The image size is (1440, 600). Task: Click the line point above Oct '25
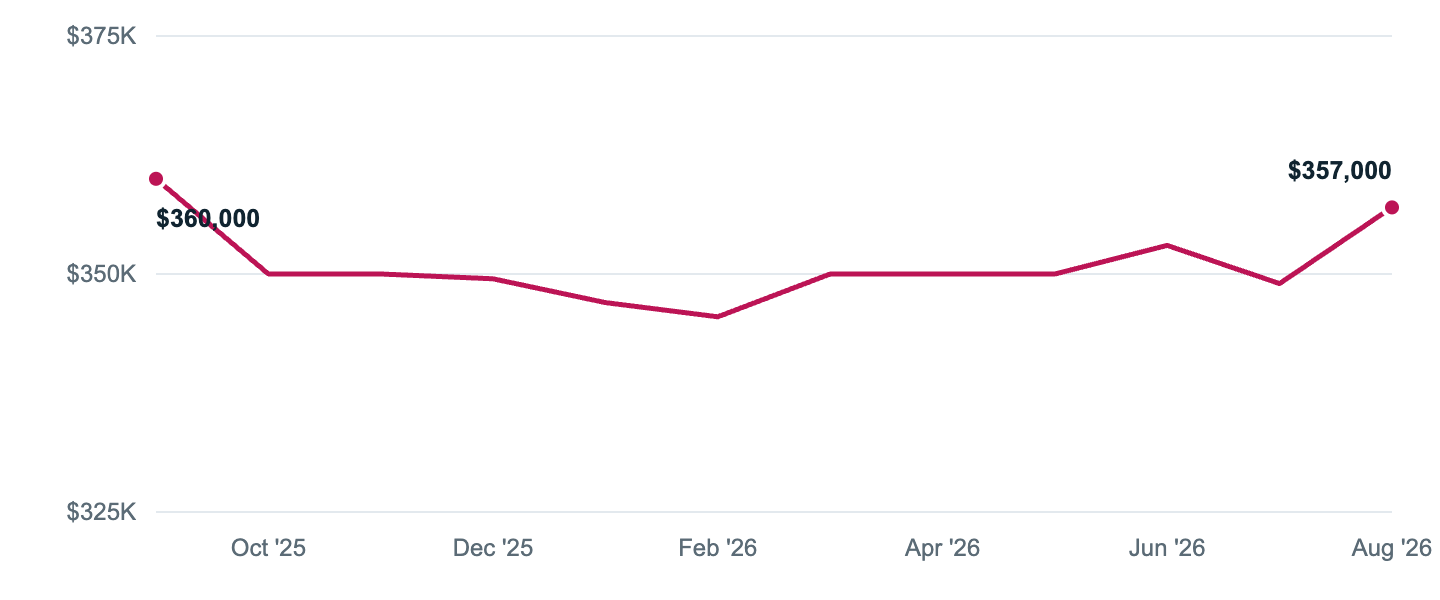[268, 274]
